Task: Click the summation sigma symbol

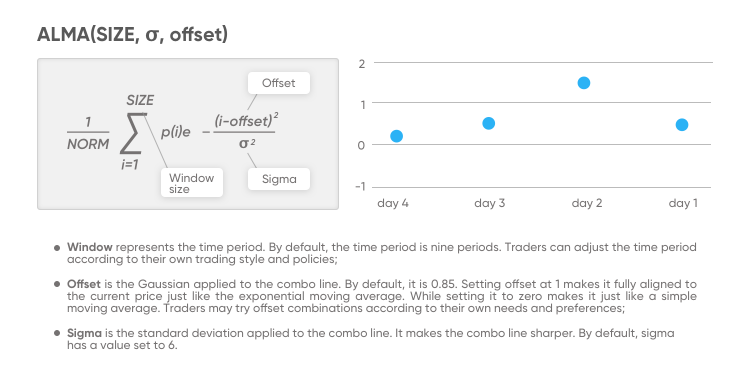Action: [x=133, y=133]
